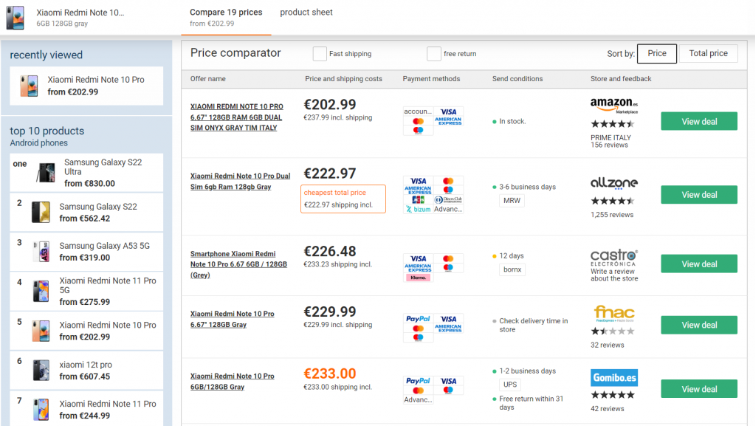The height and width of the screenshot is (426, 755).
Task: Click the product thumbnail in the page header
Action: tap(15, 18)
